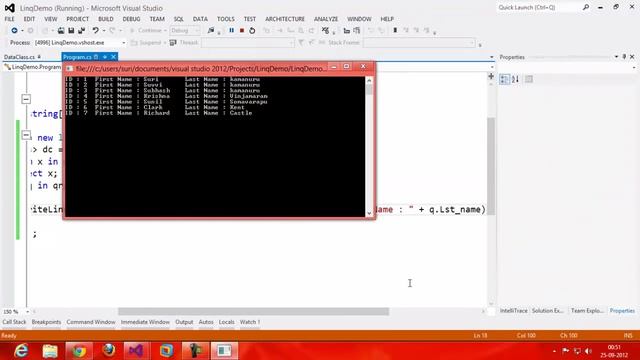The height and width of the screenshot is (360, 640).
Task: Open the Properties object selector dropdown
Action: [x=634, y=67]
